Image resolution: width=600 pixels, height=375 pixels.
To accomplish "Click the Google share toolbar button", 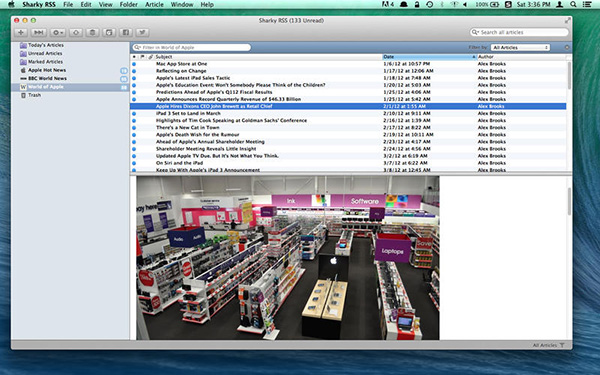I will tap(109, 33).
